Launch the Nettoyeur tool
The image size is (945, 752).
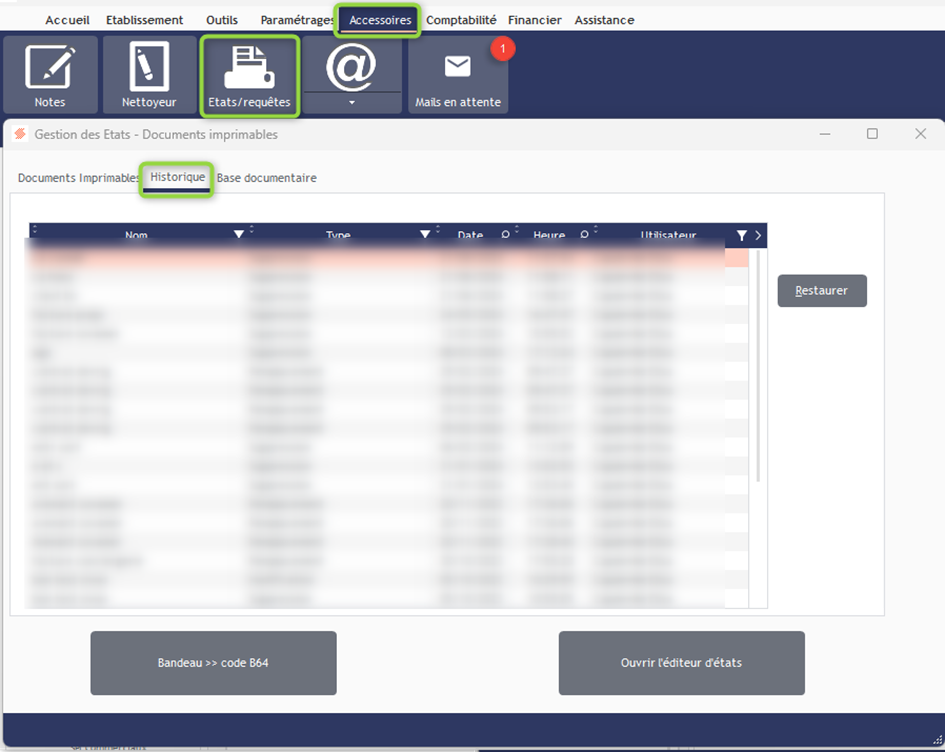point(149,75)
